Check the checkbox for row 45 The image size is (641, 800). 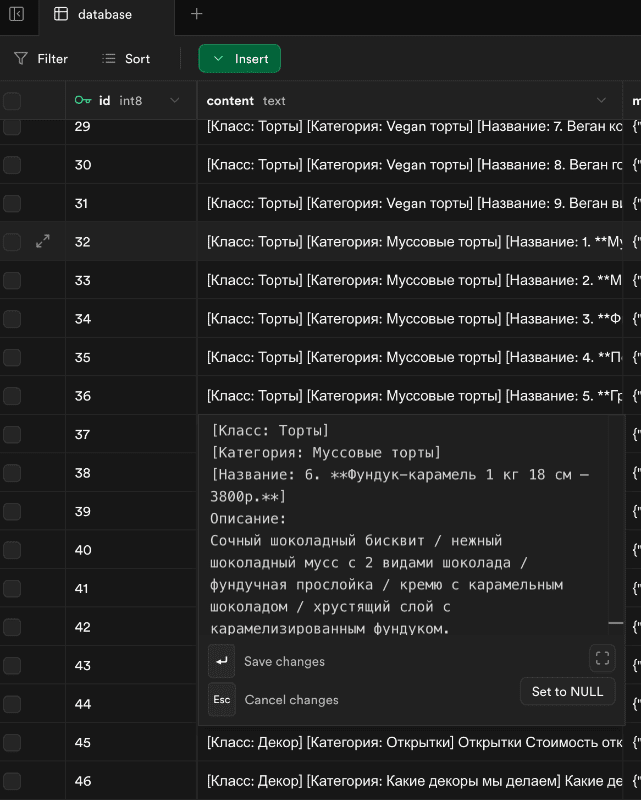pyautogui.click(x=12, y=743)
